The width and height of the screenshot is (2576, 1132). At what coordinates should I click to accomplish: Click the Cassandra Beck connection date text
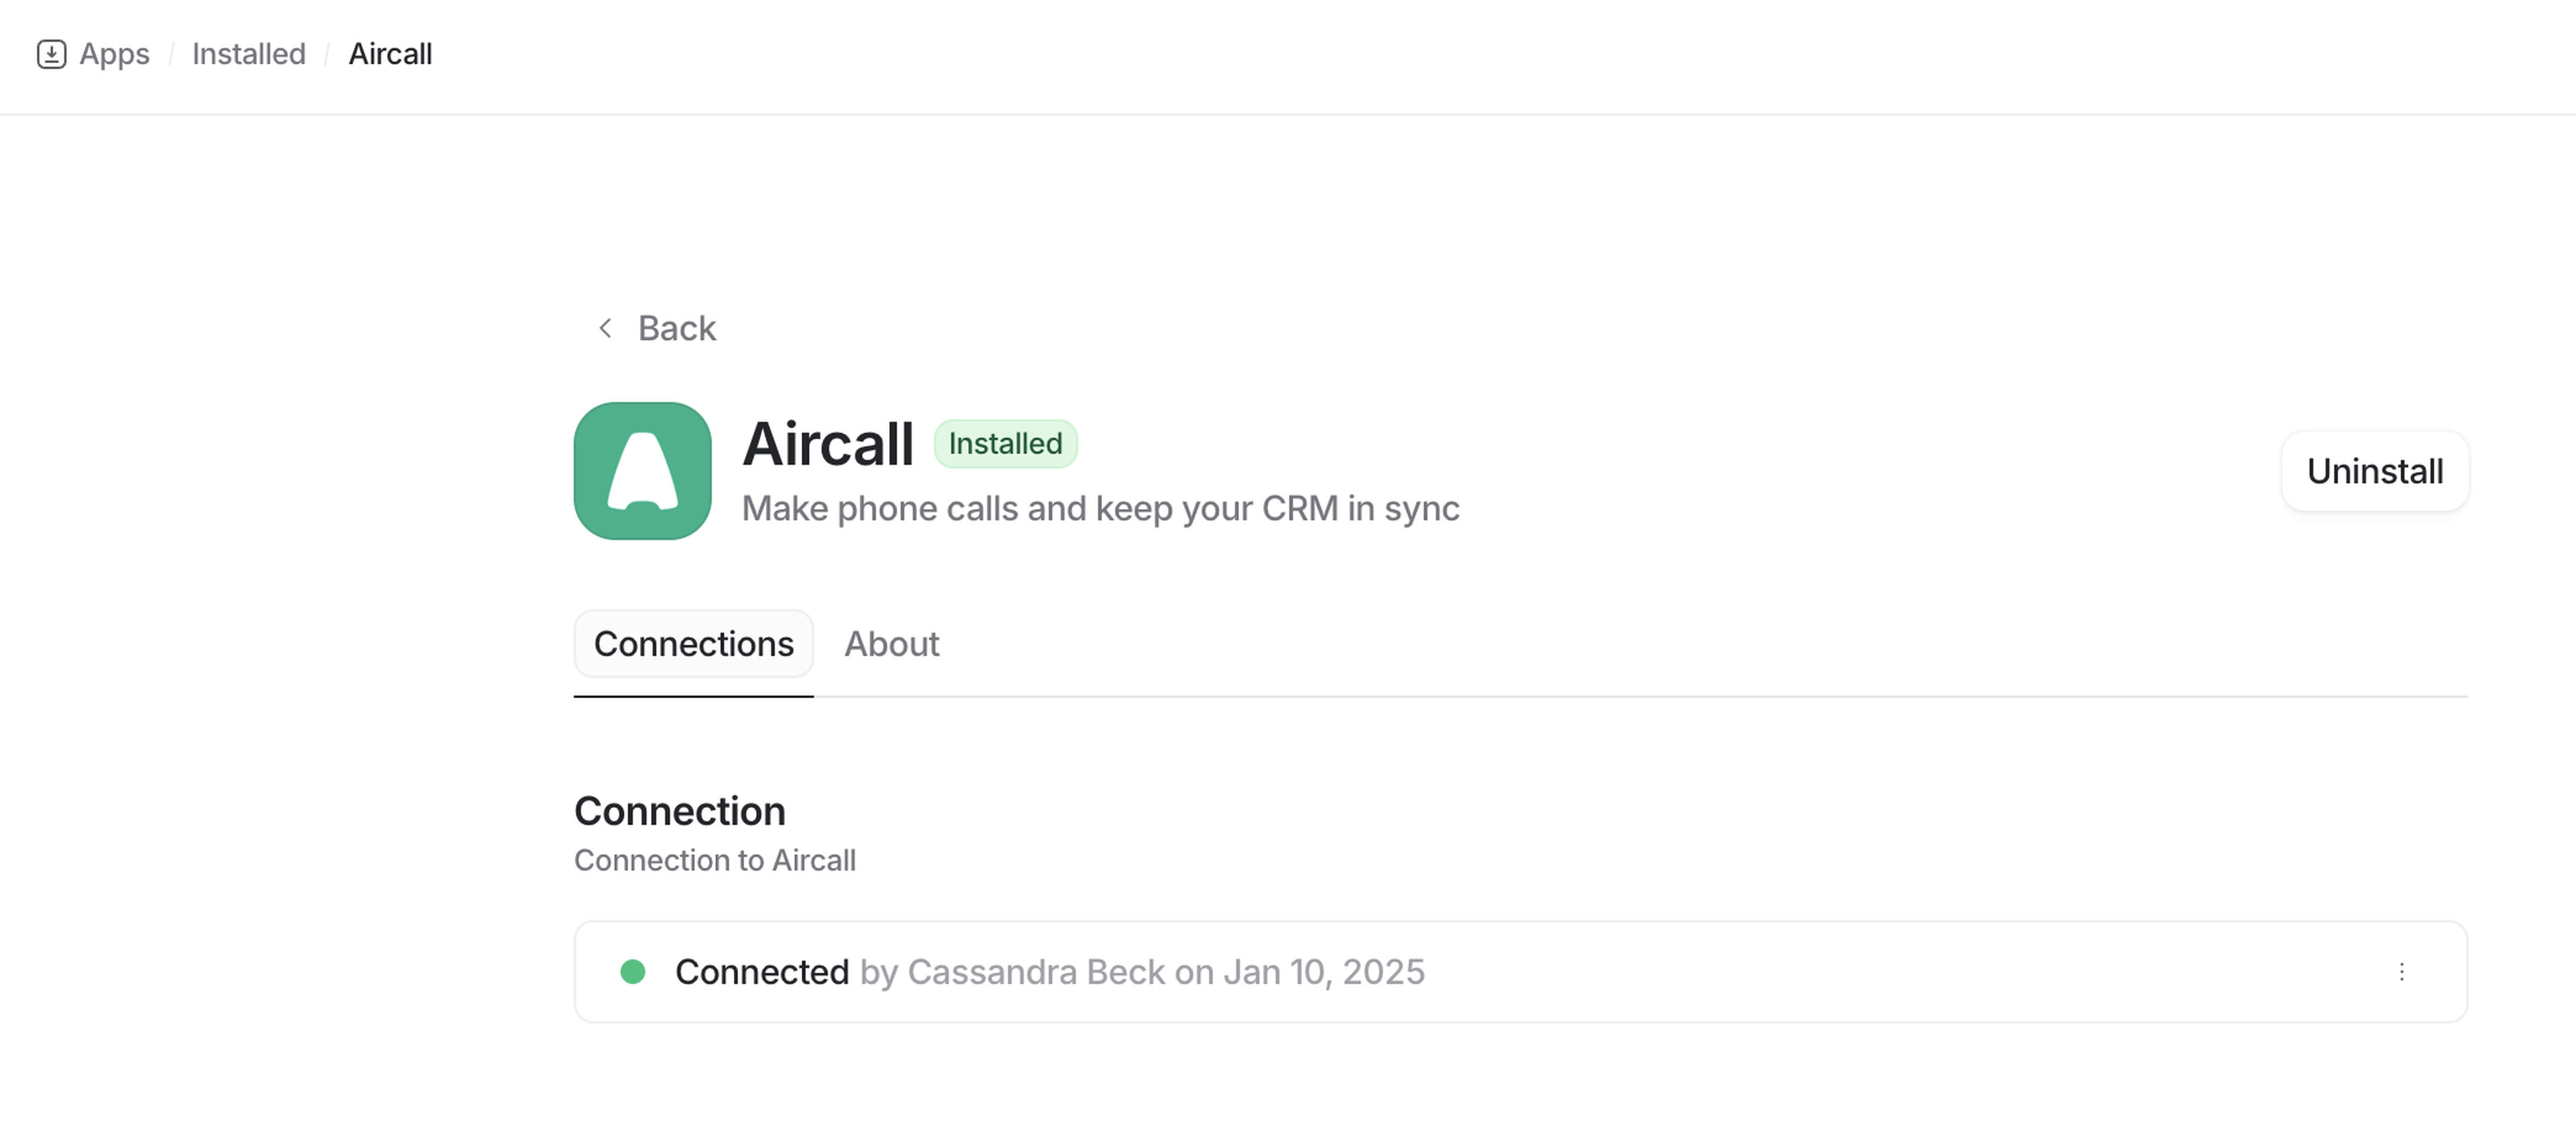[x=1142, y=972]
